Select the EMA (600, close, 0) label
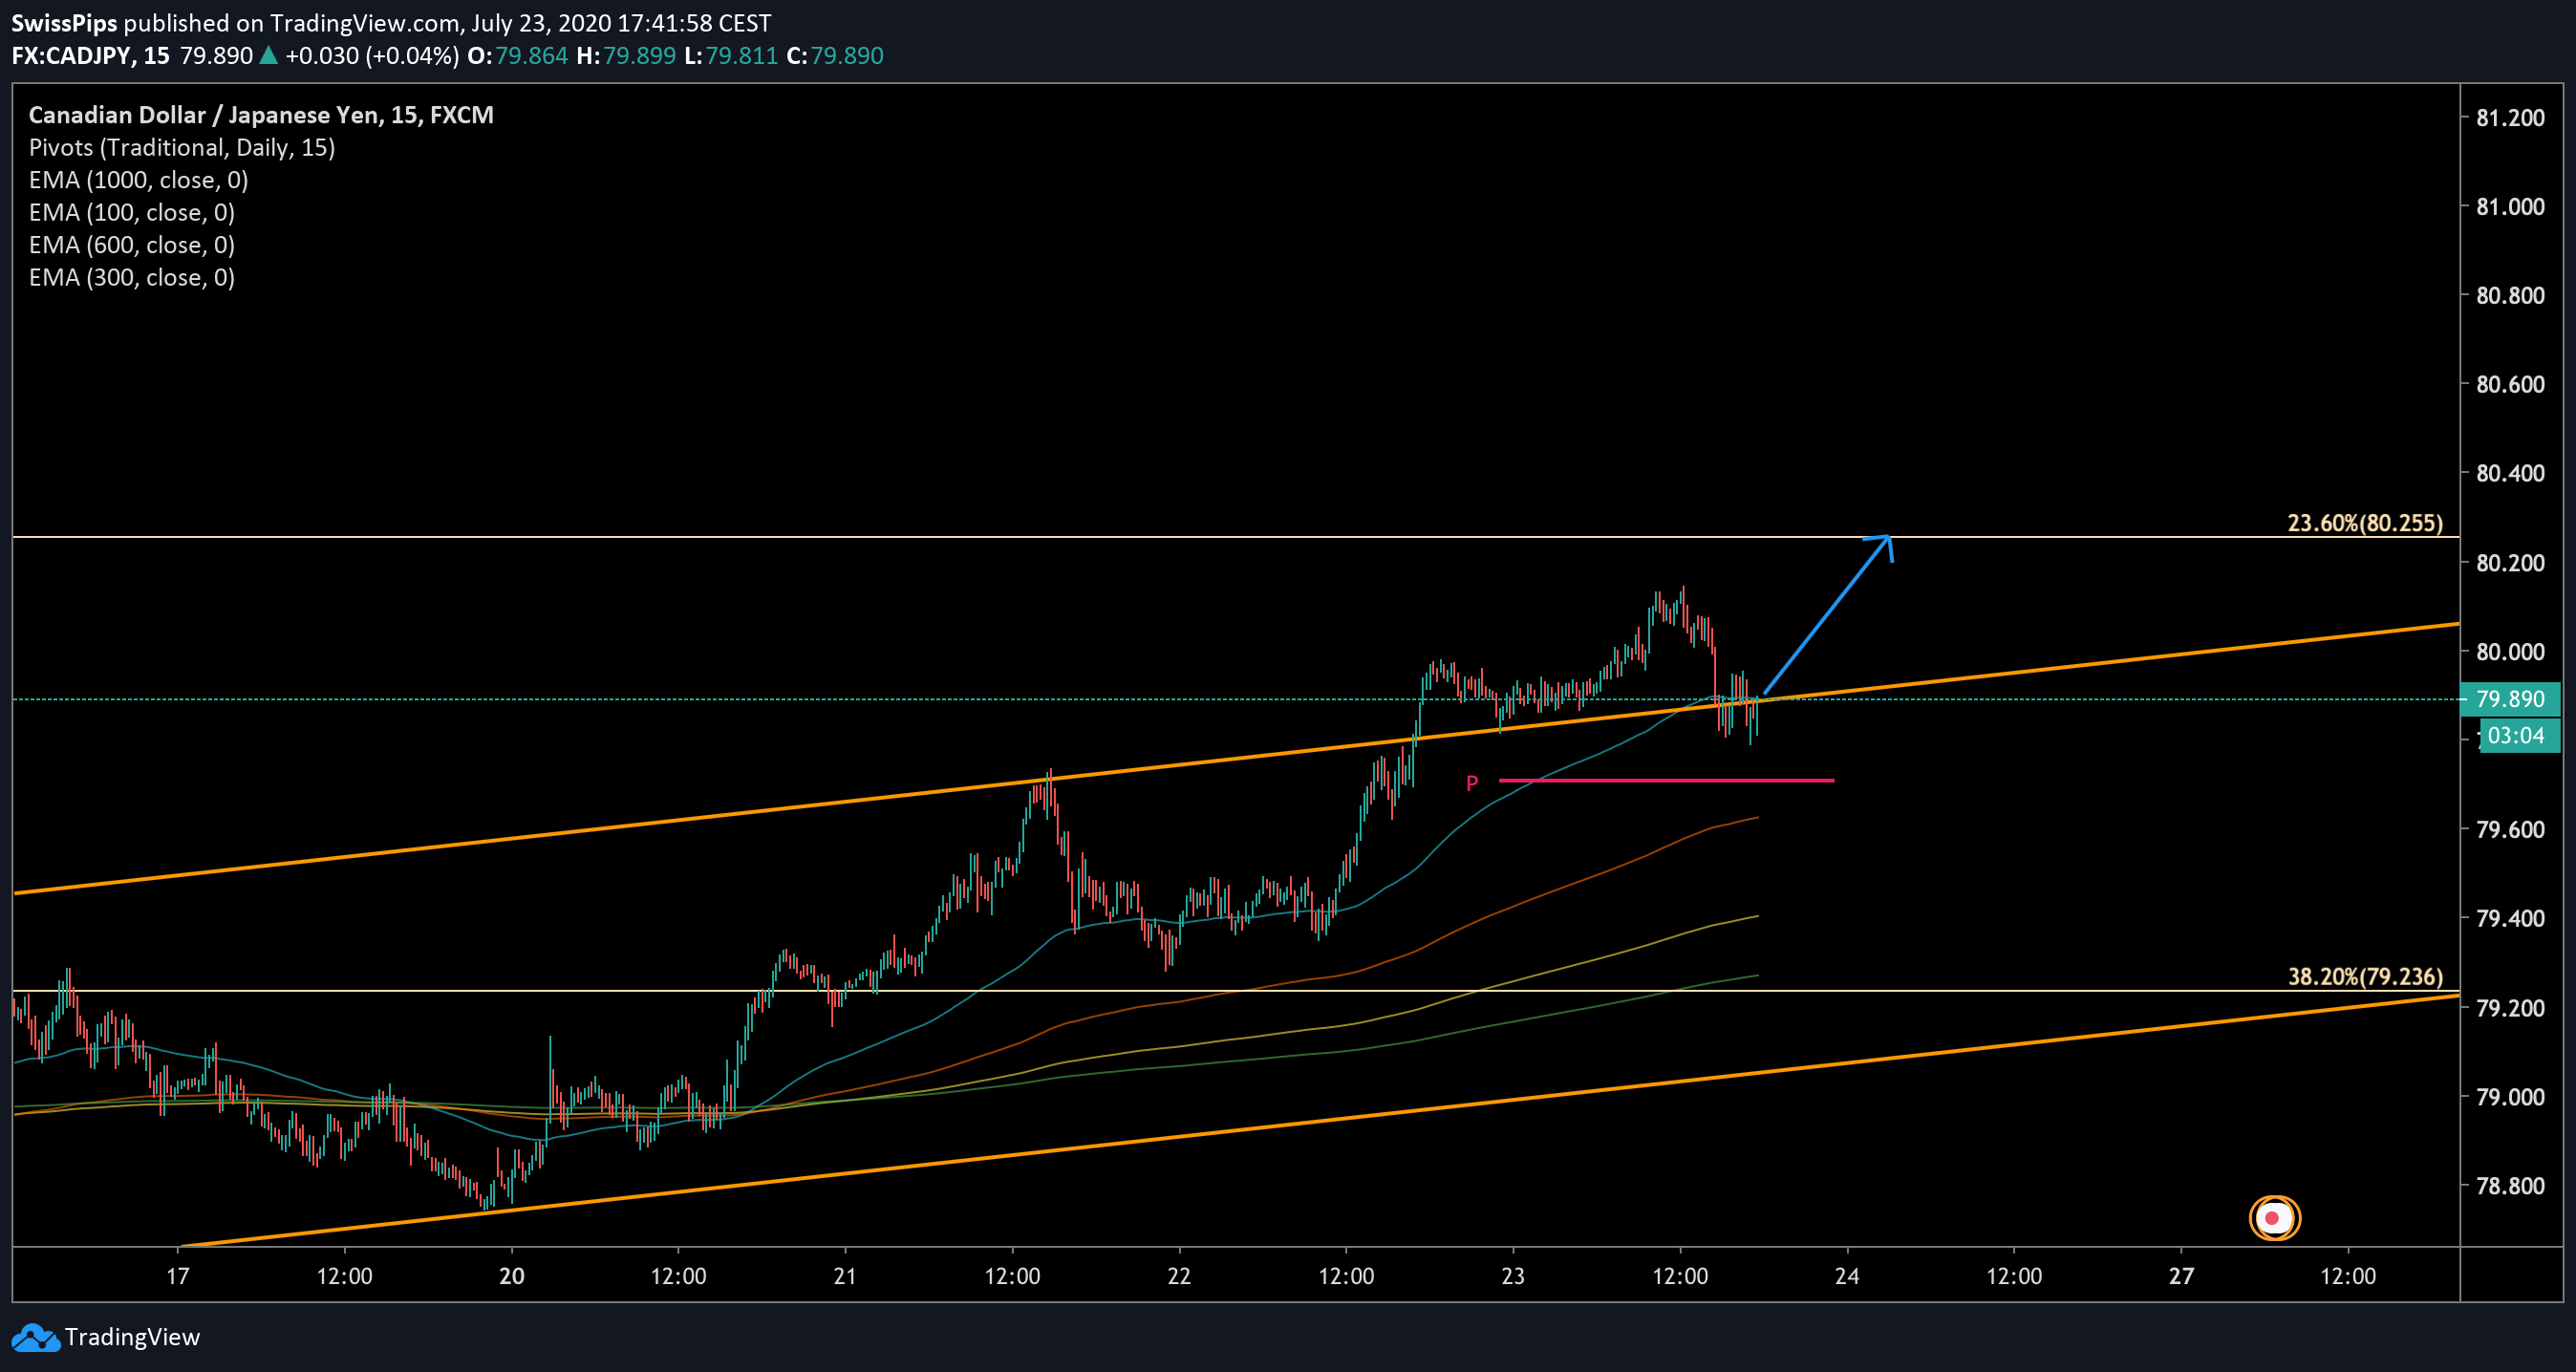The image size is (2576, 1372). click(x=132, y=245)
